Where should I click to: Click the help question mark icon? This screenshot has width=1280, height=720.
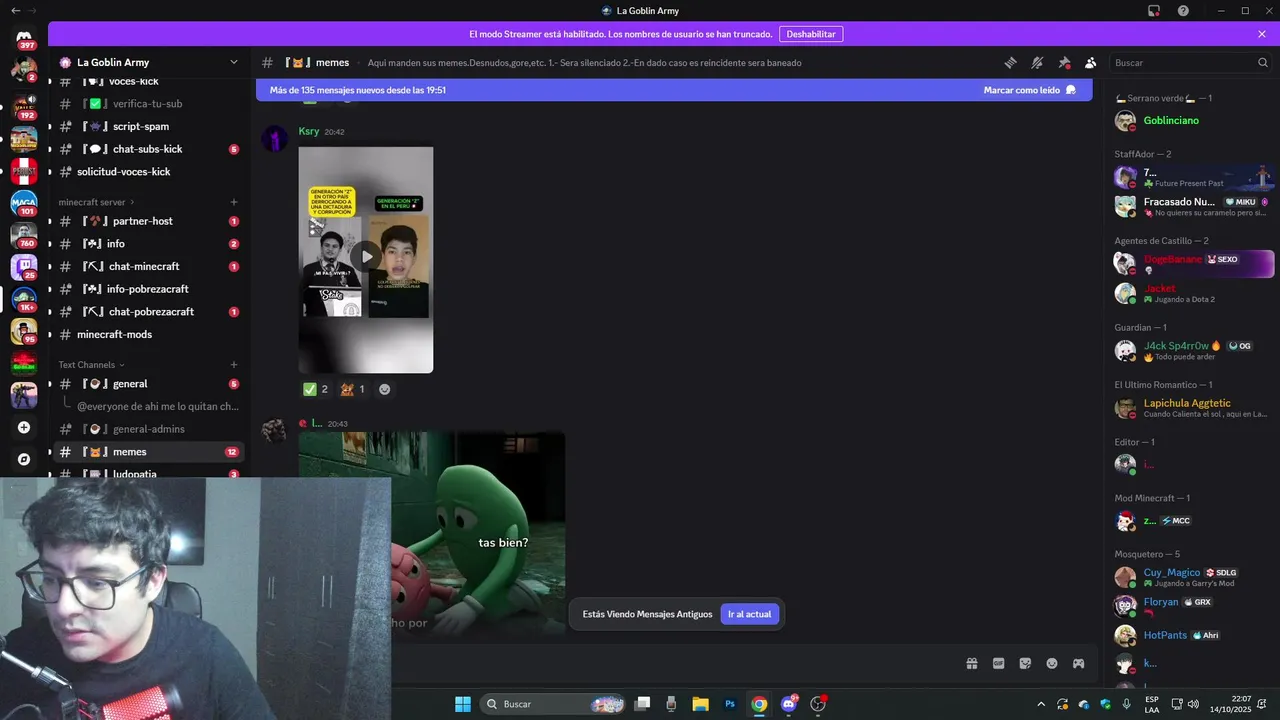pos(1183,11)
